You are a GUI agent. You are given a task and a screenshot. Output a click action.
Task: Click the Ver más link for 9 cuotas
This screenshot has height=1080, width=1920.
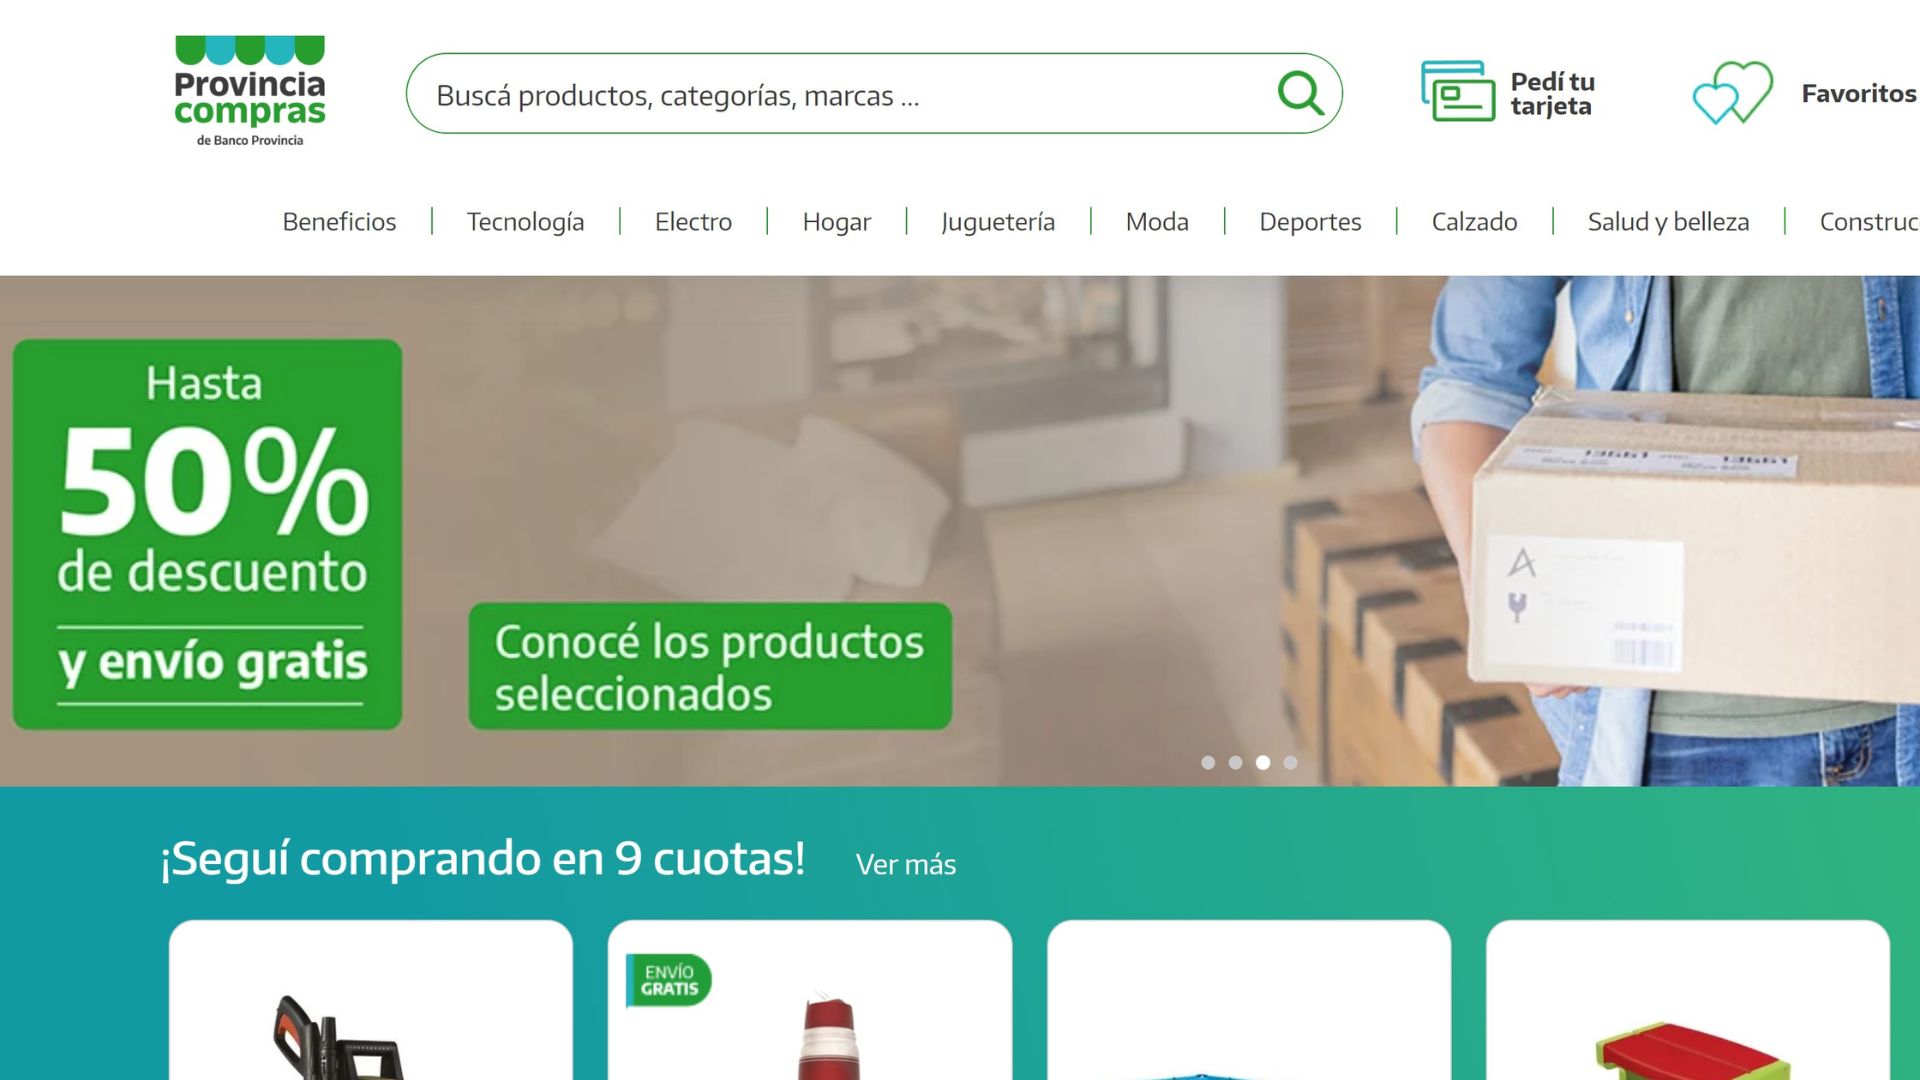coord(905,865)
